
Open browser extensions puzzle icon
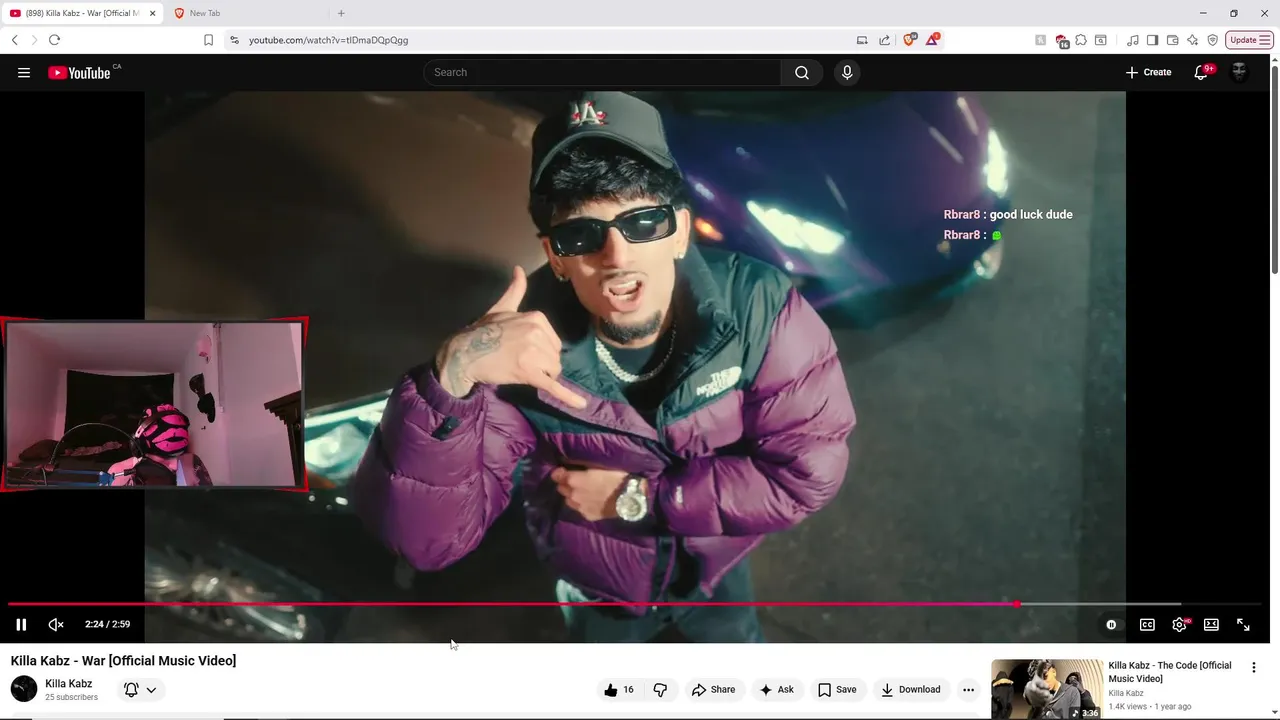[x=1081, y=40]
